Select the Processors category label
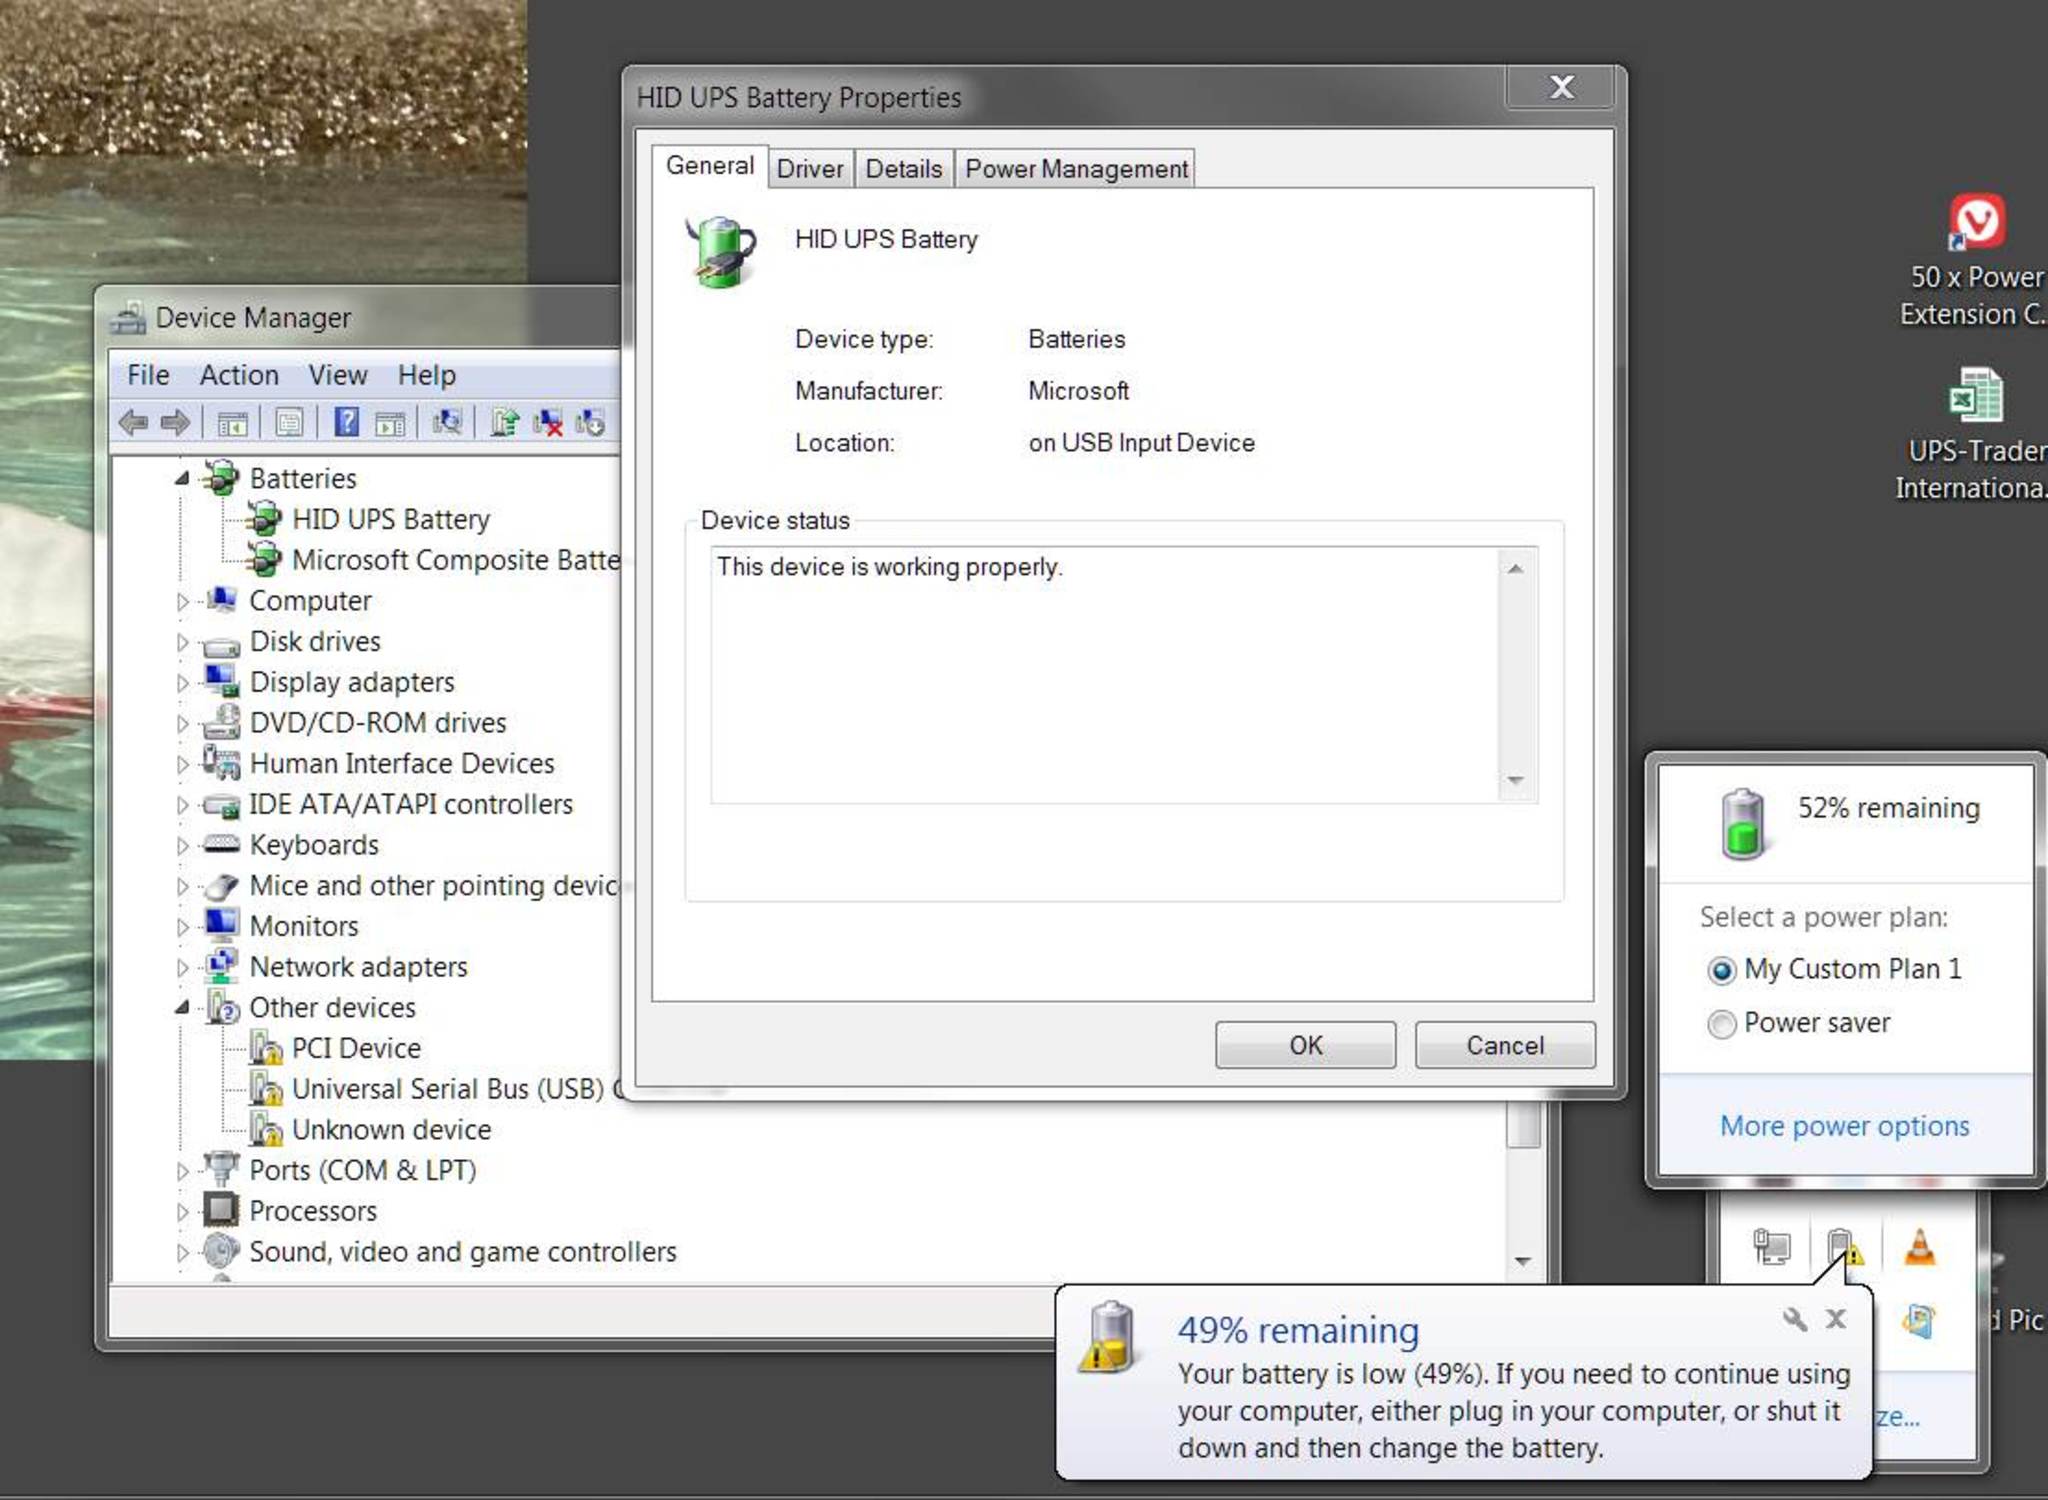This screenshot has width=2048, height=1500. point(313,1211)
